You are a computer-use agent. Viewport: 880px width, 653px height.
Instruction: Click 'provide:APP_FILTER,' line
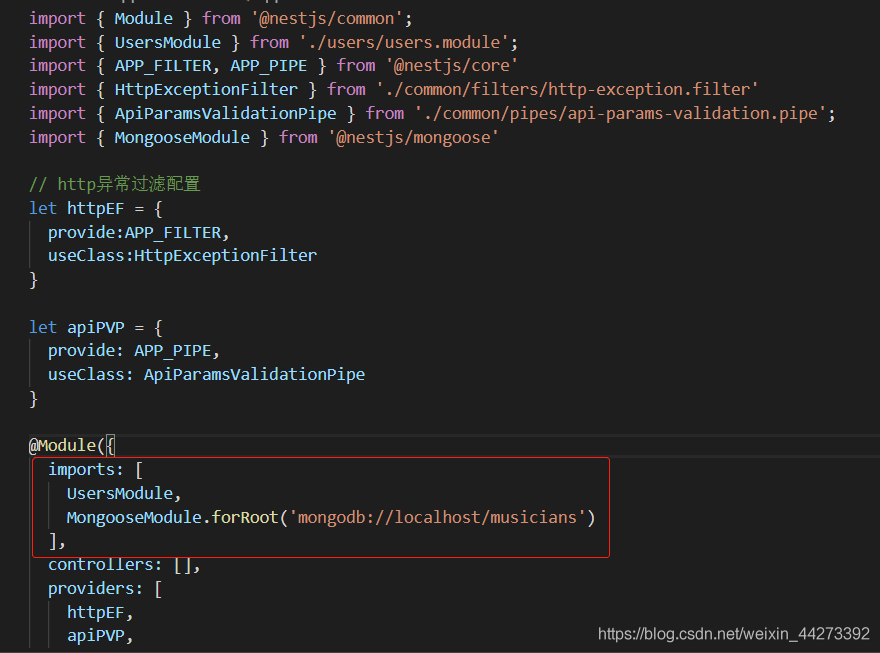(139, 232)
